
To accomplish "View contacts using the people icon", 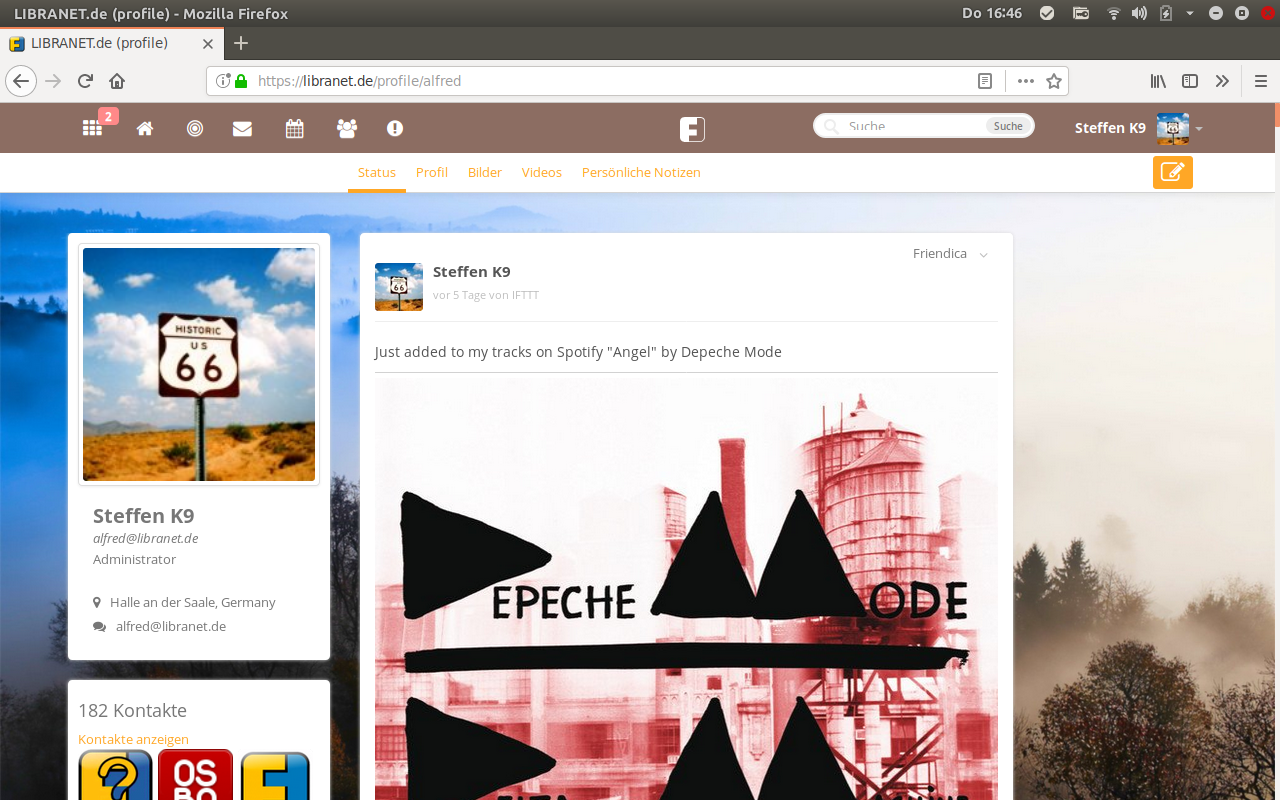I will tap(346, 128).
